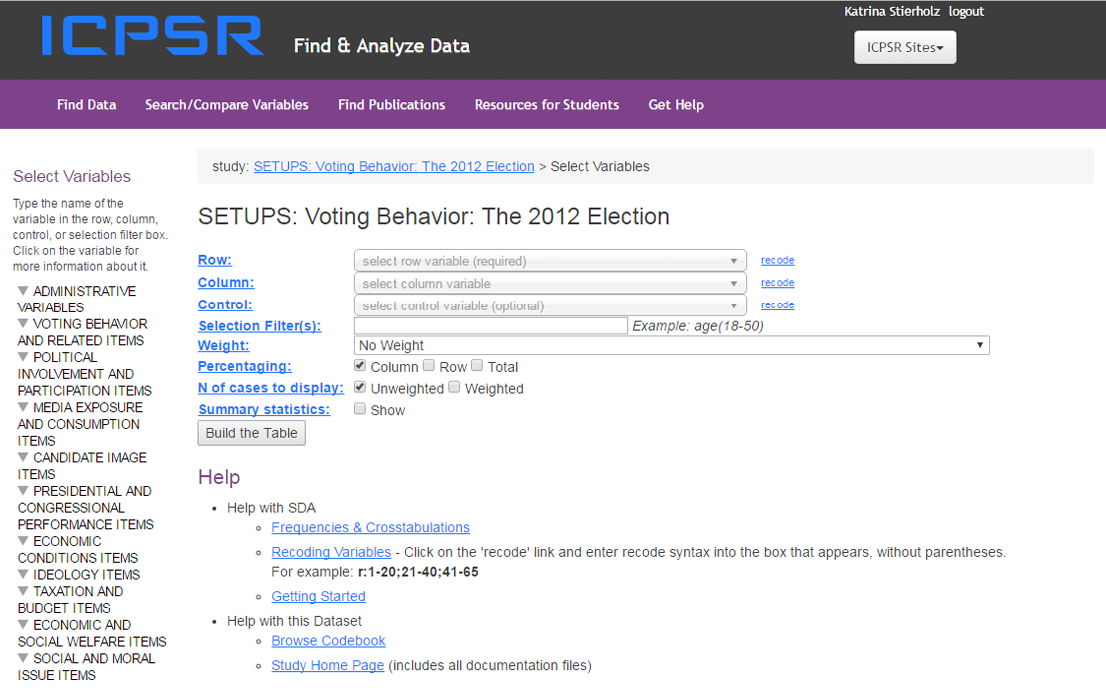
Task: Enable the Total percentaging checkbox
Action: [477, 366]
